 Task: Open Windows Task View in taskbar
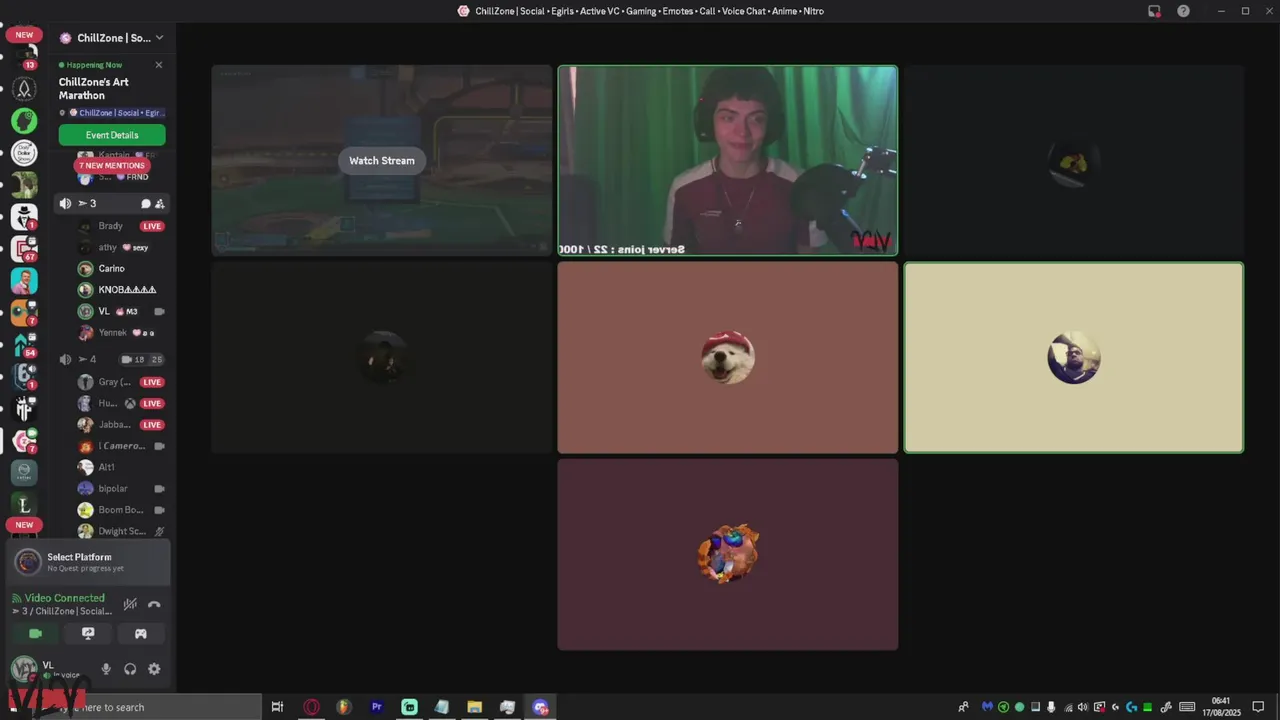pos(278,707)
